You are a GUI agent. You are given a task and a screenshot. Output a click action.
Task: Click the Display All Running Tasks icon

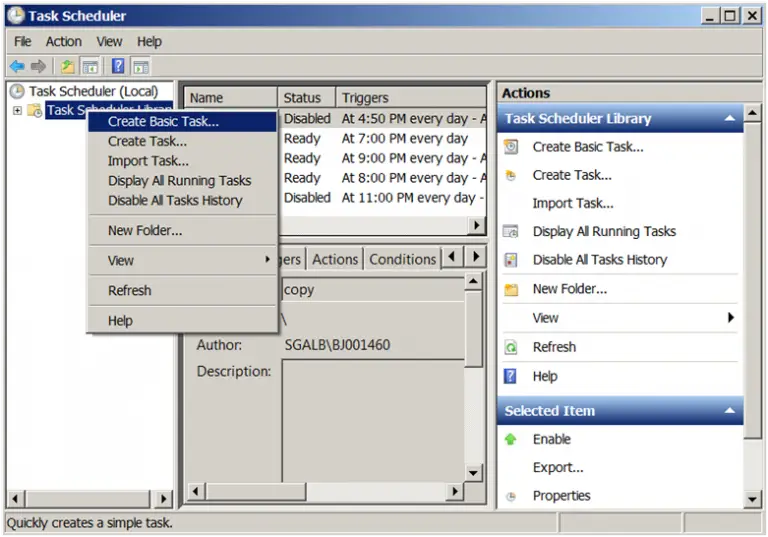[x=511, y=231]
